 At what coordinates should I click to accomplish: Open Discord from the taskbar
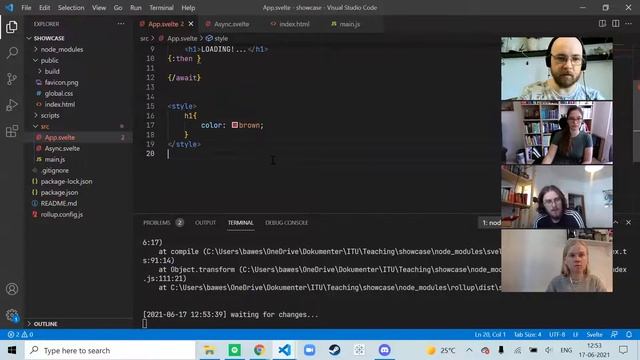tap(384, 350)
